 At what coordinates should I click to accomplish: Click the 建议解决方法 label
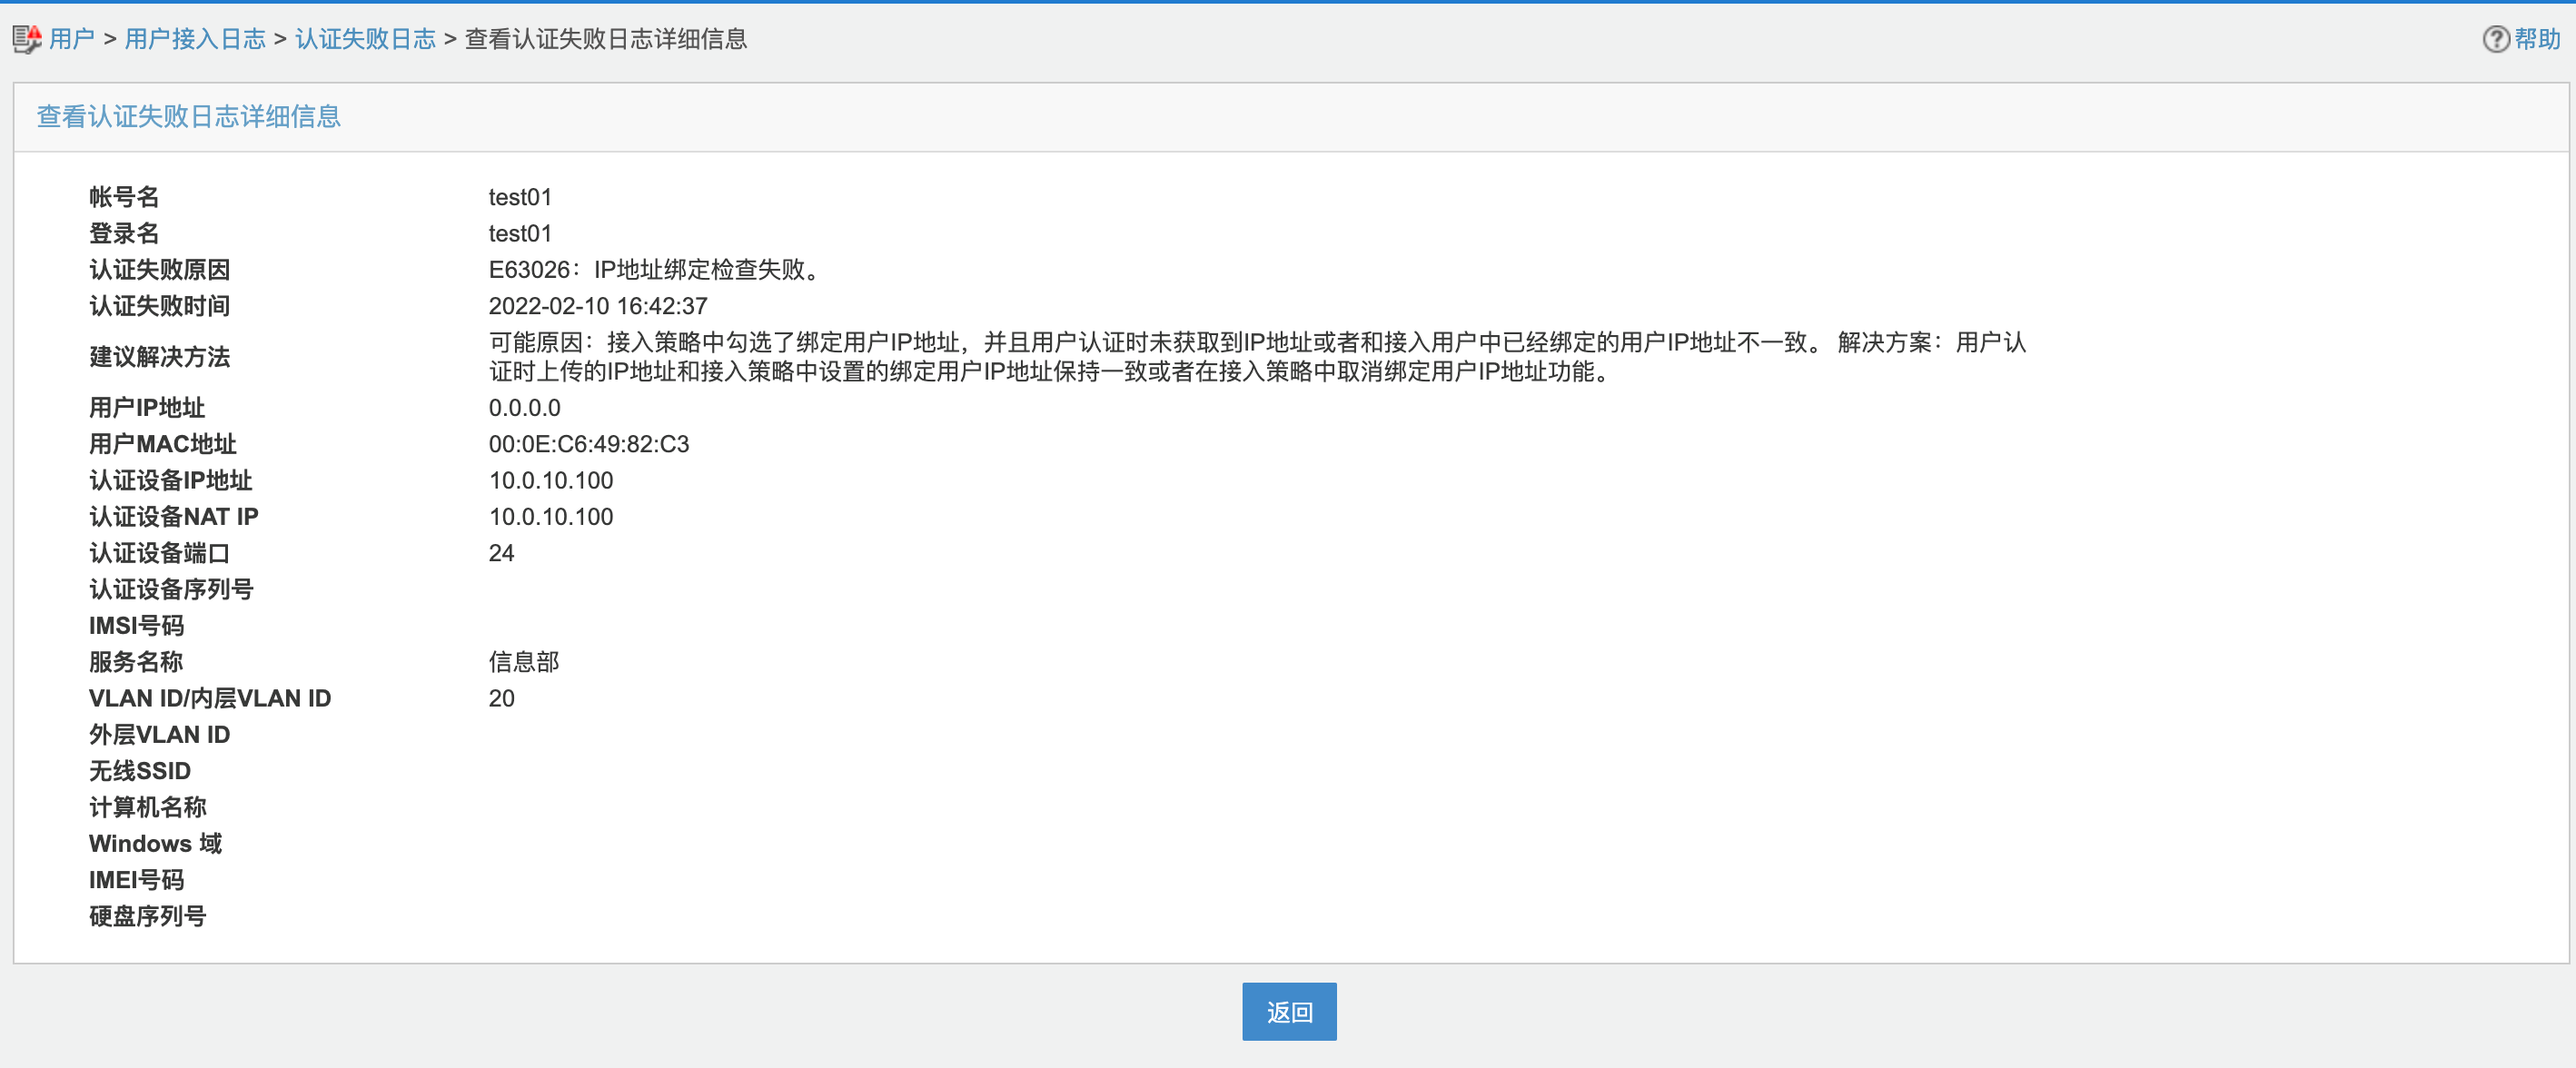(159, 357)
